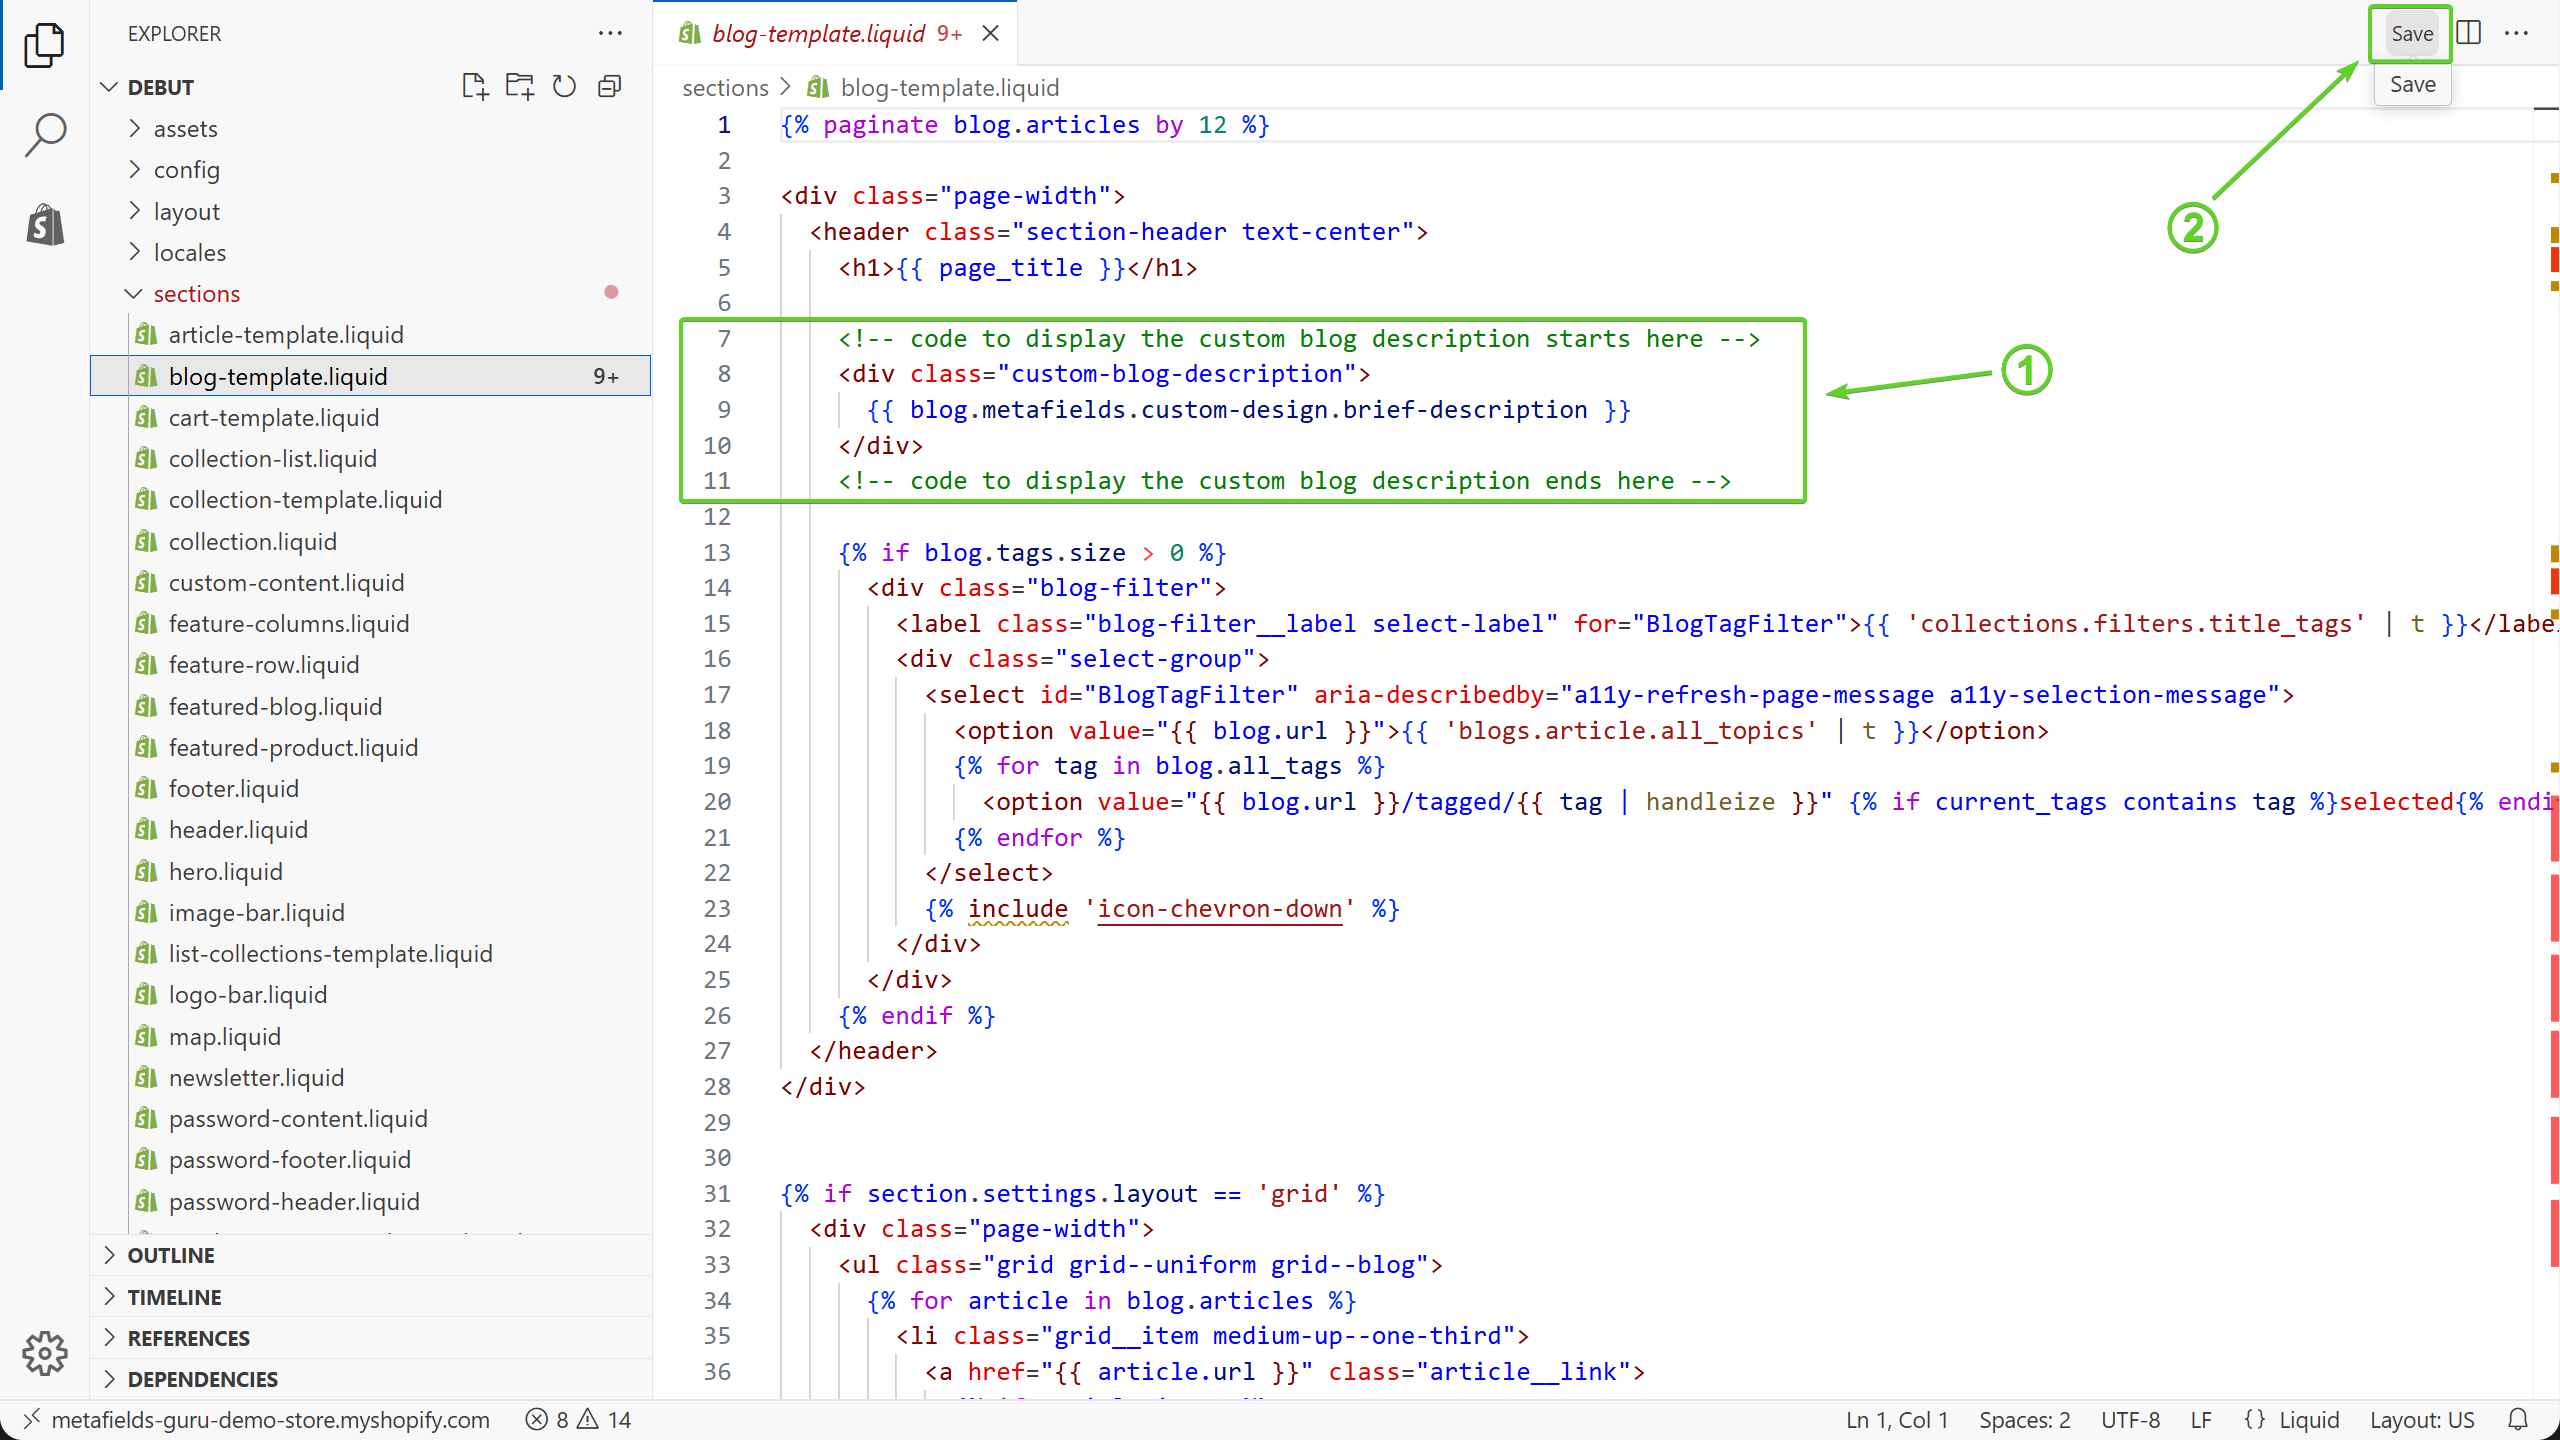Click the New File icon

475,87
